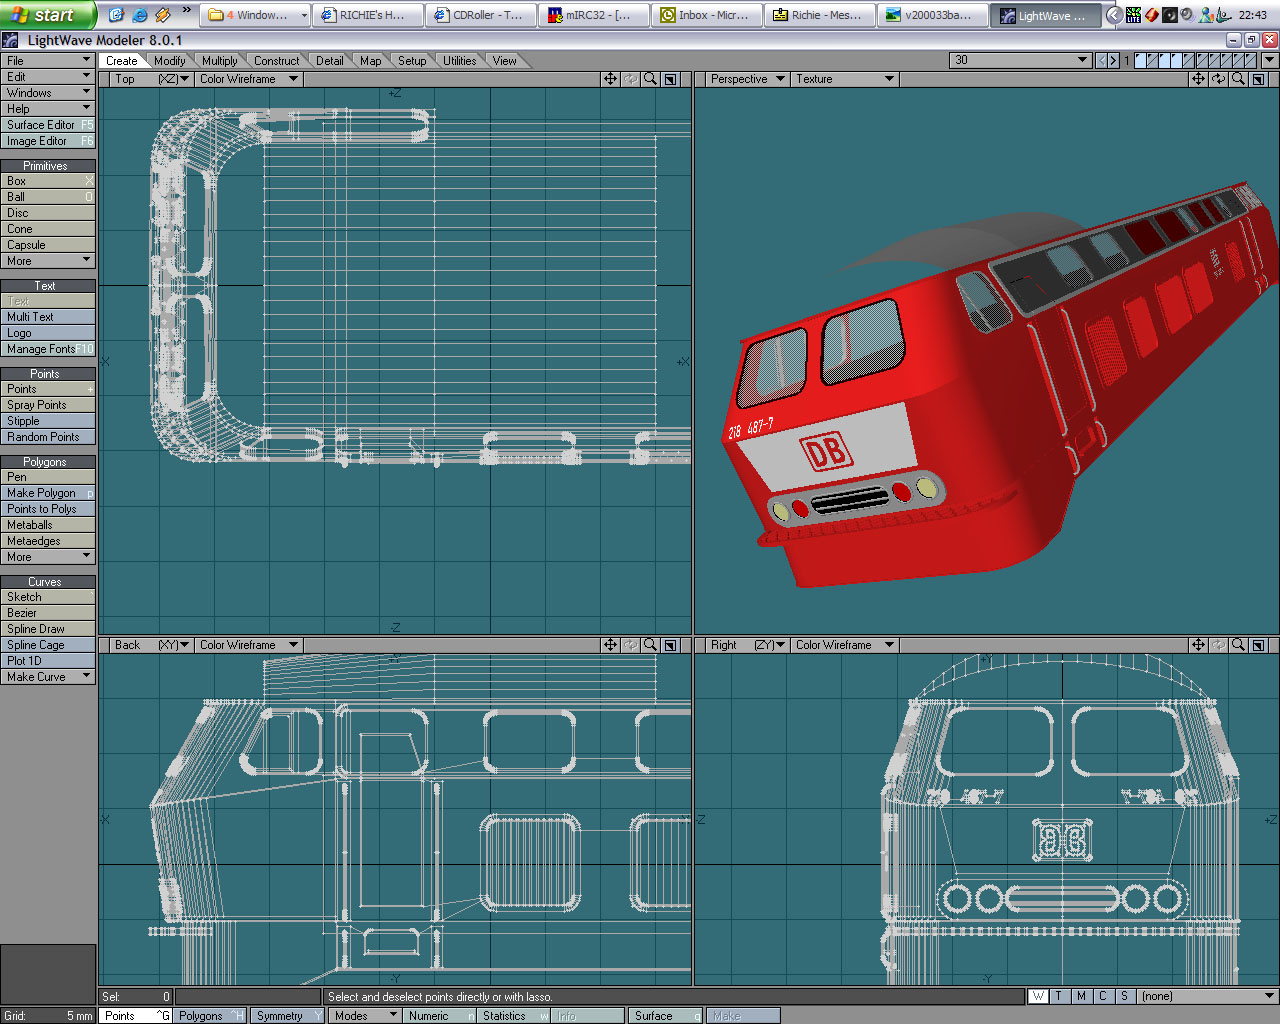The image size is (1280, 1024).
Task: Click the zoom icon of the Back viewport
Action: 651,645
